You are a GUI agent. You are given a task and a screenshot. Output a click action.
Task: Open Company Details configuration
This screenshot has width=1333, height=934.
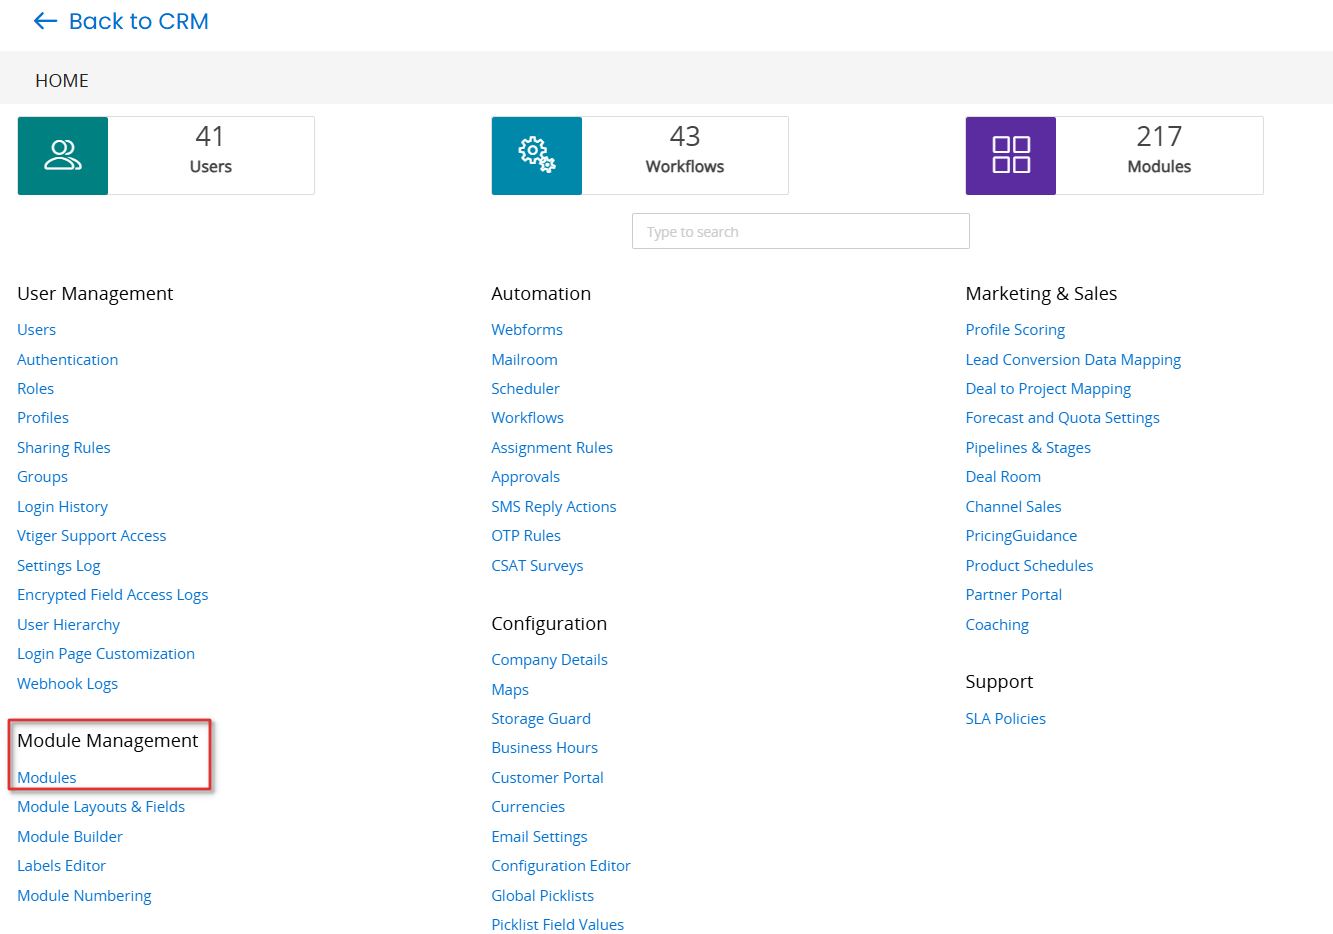(x=549, y=659)
